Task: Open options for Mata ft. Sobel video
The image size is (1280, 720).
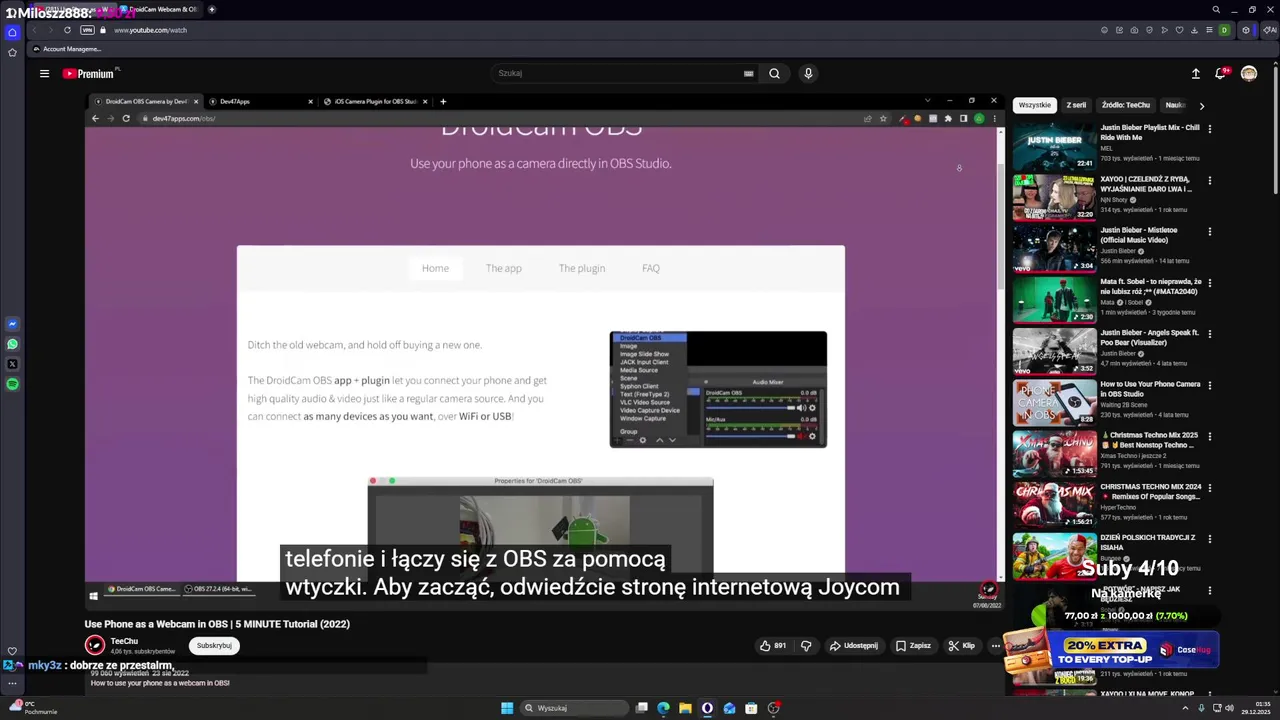Action: pyautogui.click(x=1209, y=283)
